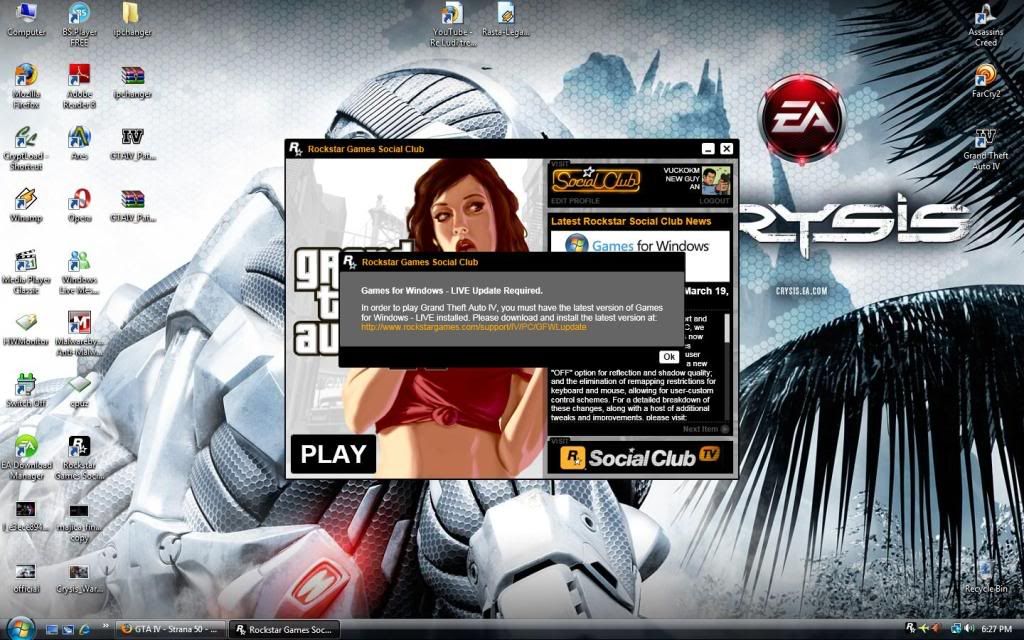
Task: Select the EA Download Manager icon
Action: tap(26, 452)
